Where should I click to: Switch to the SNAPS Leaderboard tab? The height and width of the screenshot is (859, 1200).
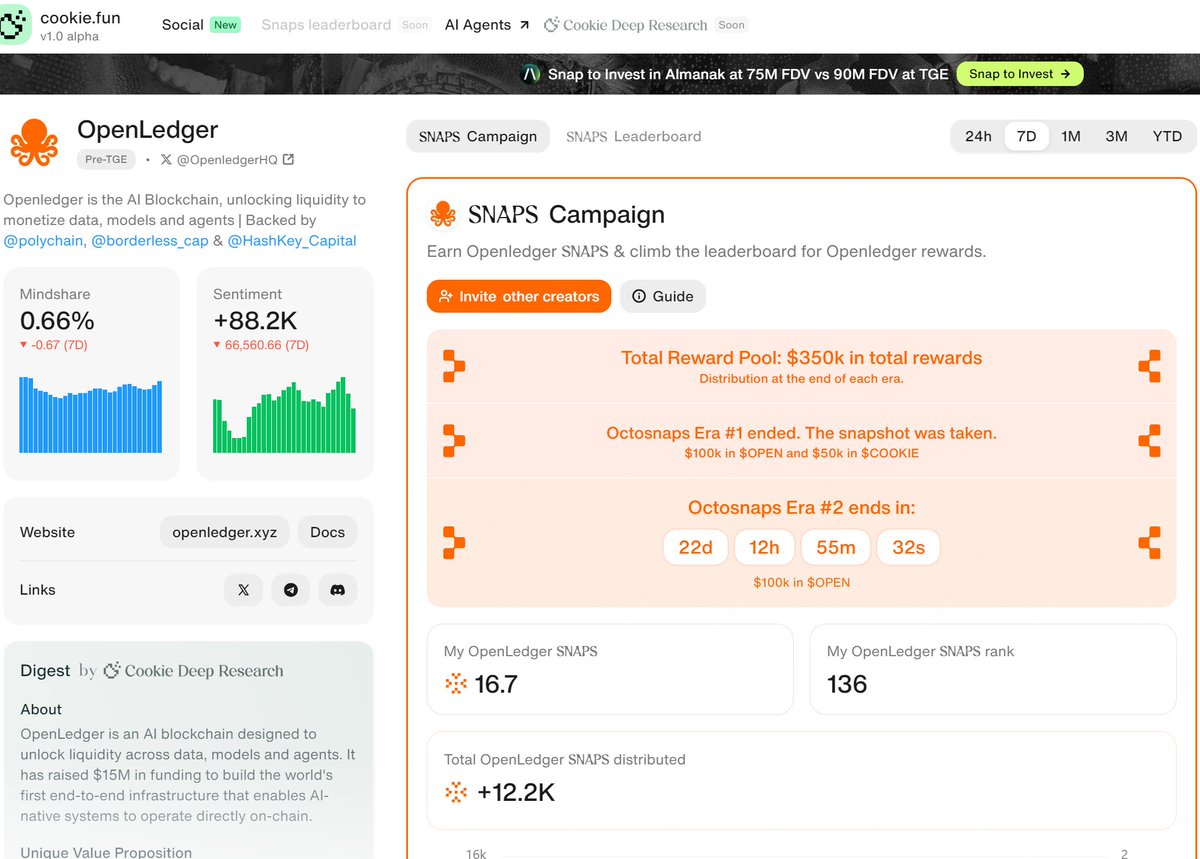click(634, 137)
